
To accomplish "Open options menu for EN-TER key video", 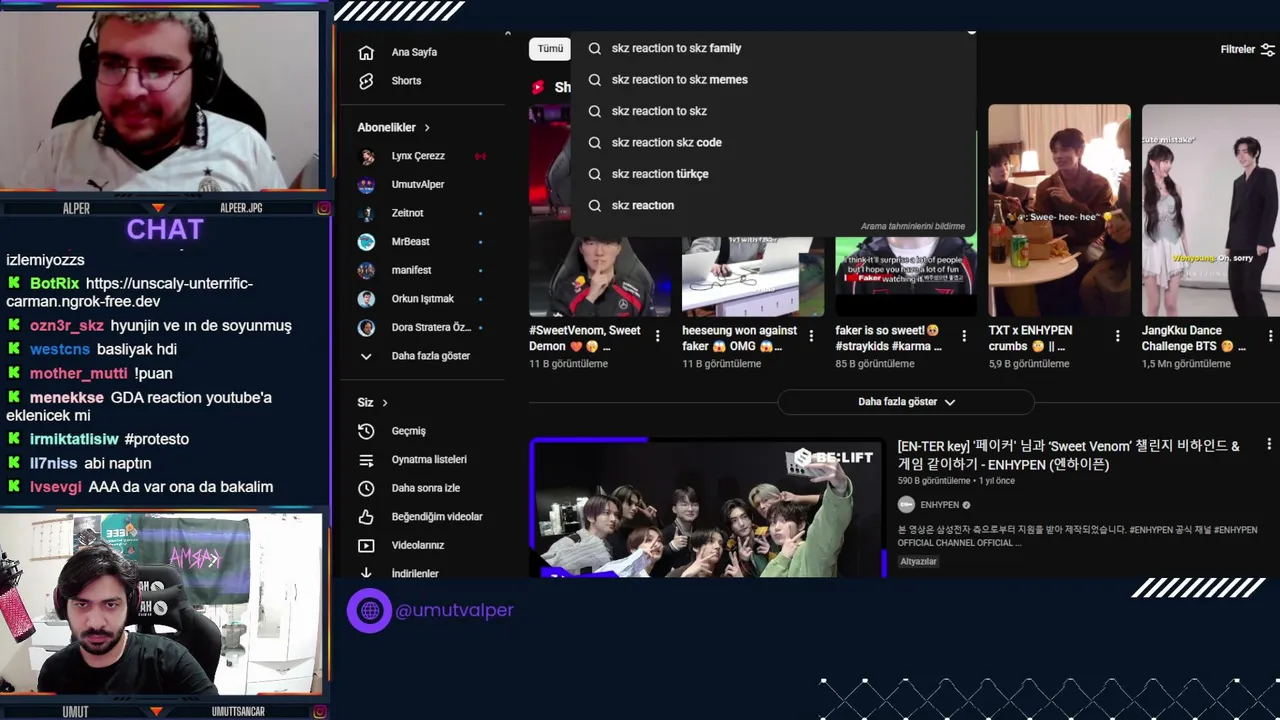I will click(x=1269, y=444).
